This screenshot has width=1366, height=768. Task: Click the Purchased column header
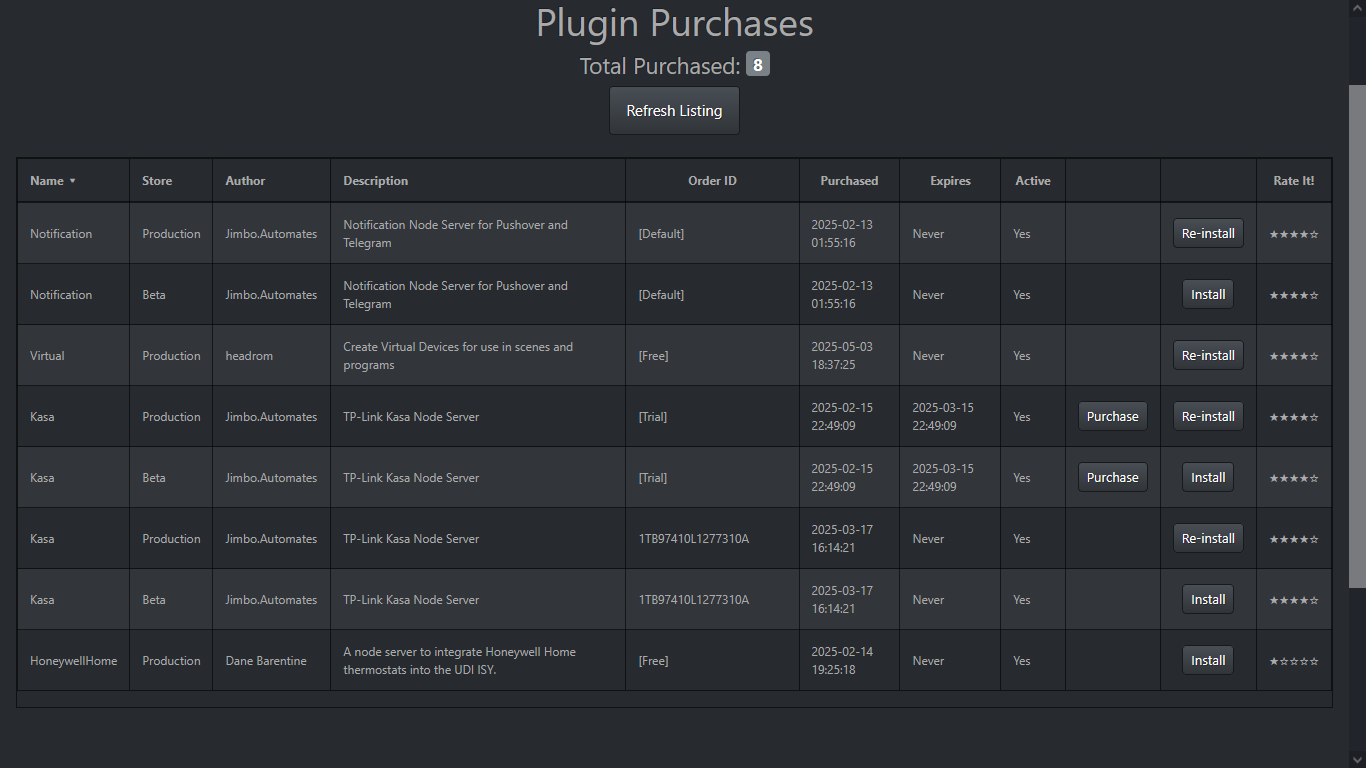[x=849, y=181]
